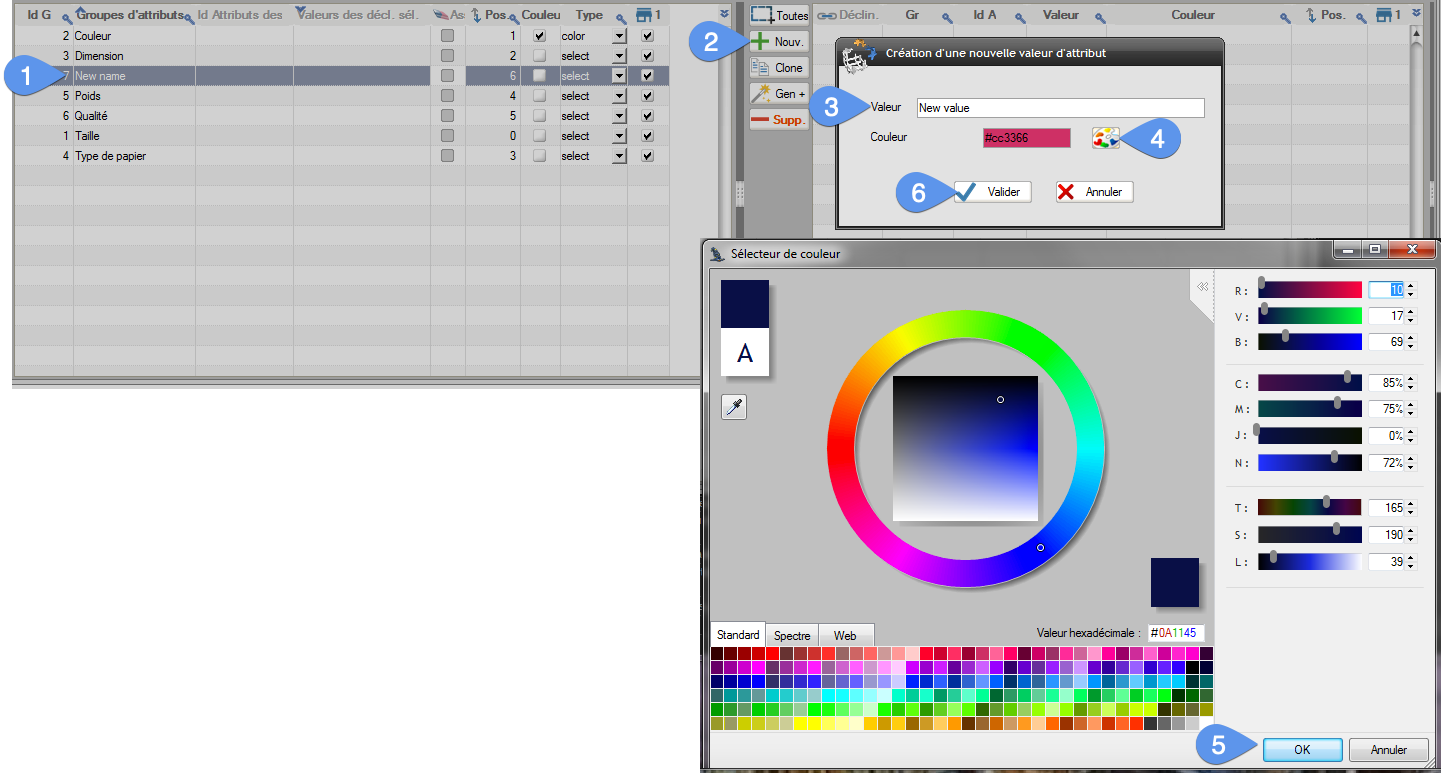Screen dimensions: 1441x773
Task: Expand the attribute groups grid column chevron
Action: point(724,13)
